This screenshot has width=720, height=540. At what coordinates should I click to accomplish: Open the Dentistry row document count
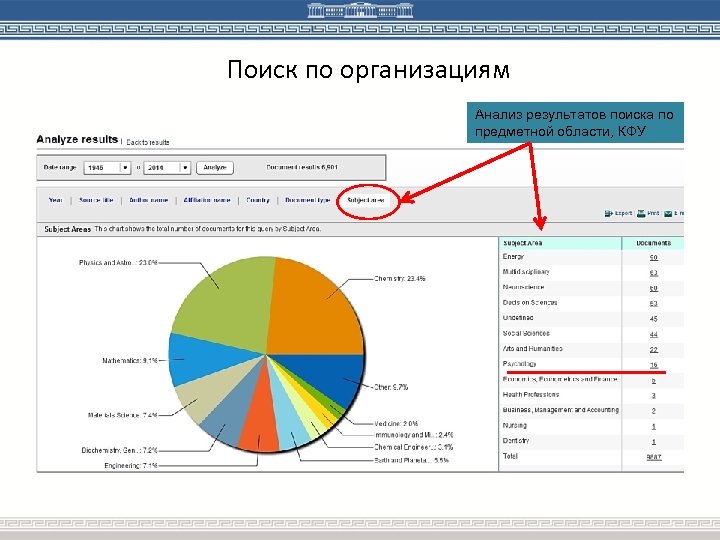pyautogui.click(x=653, y=442)
